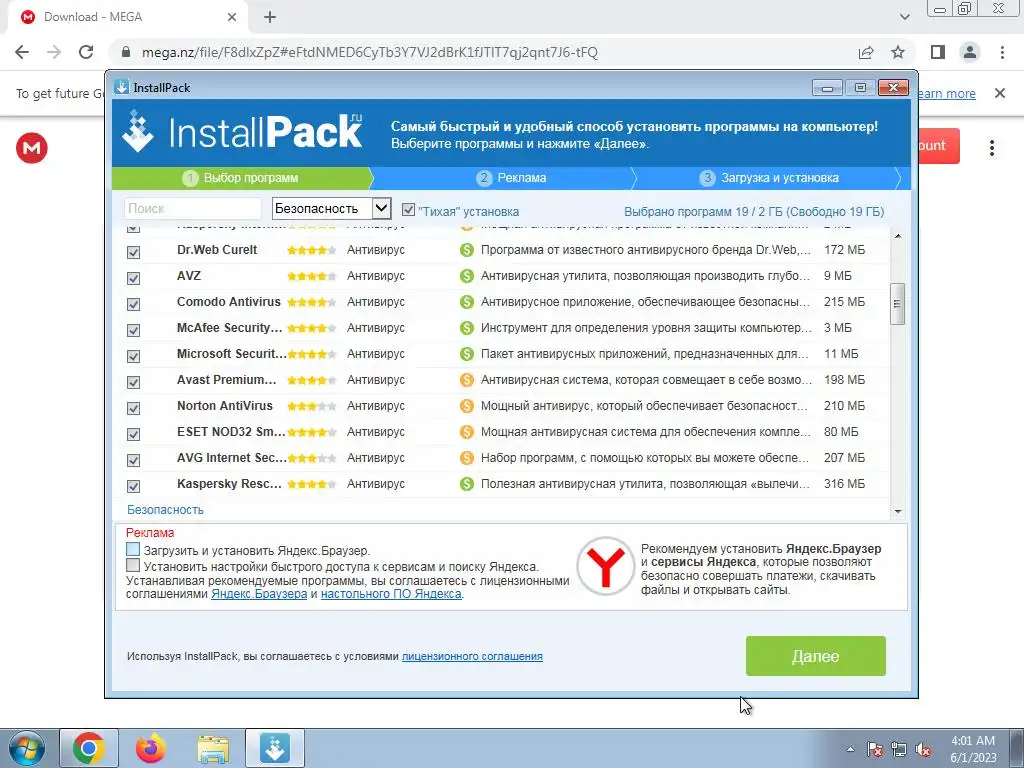1024x768 pixels.
Task: Open the Chrome profile icon
Action: (970, 52)
